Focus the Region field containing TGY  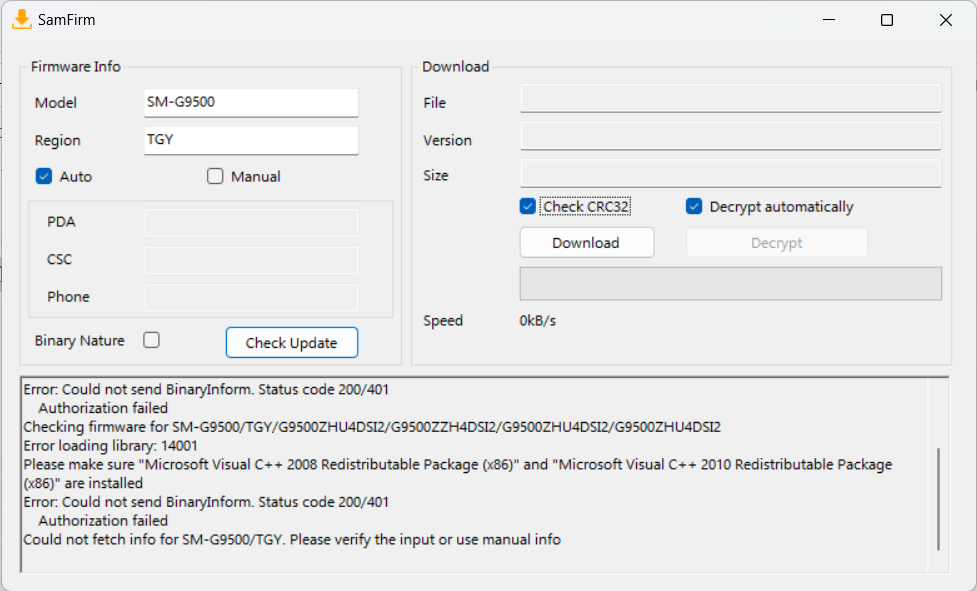[x=251, y=140]
